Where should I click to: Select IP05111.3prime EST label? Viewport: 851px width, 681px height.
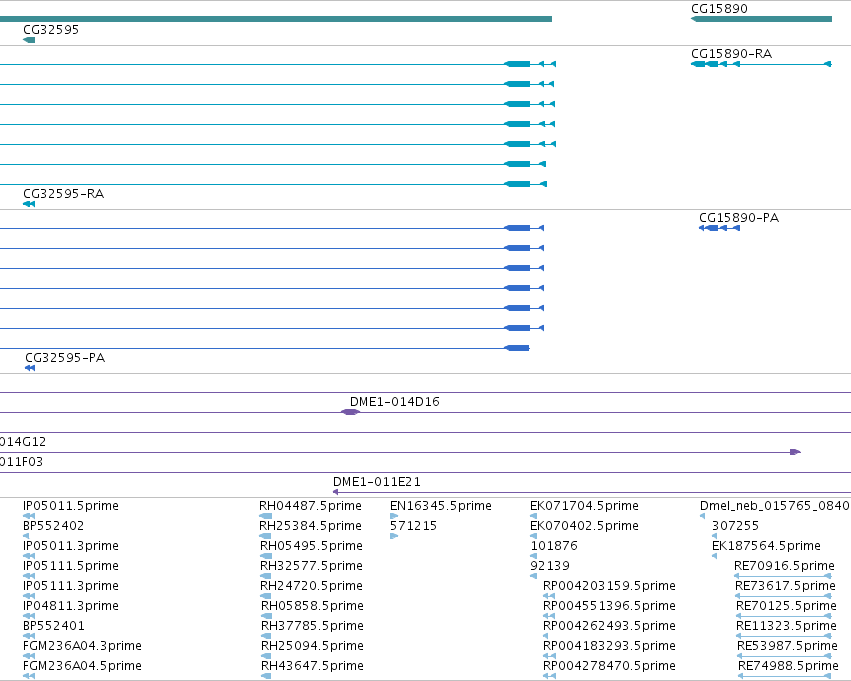(x=71, y=586)
